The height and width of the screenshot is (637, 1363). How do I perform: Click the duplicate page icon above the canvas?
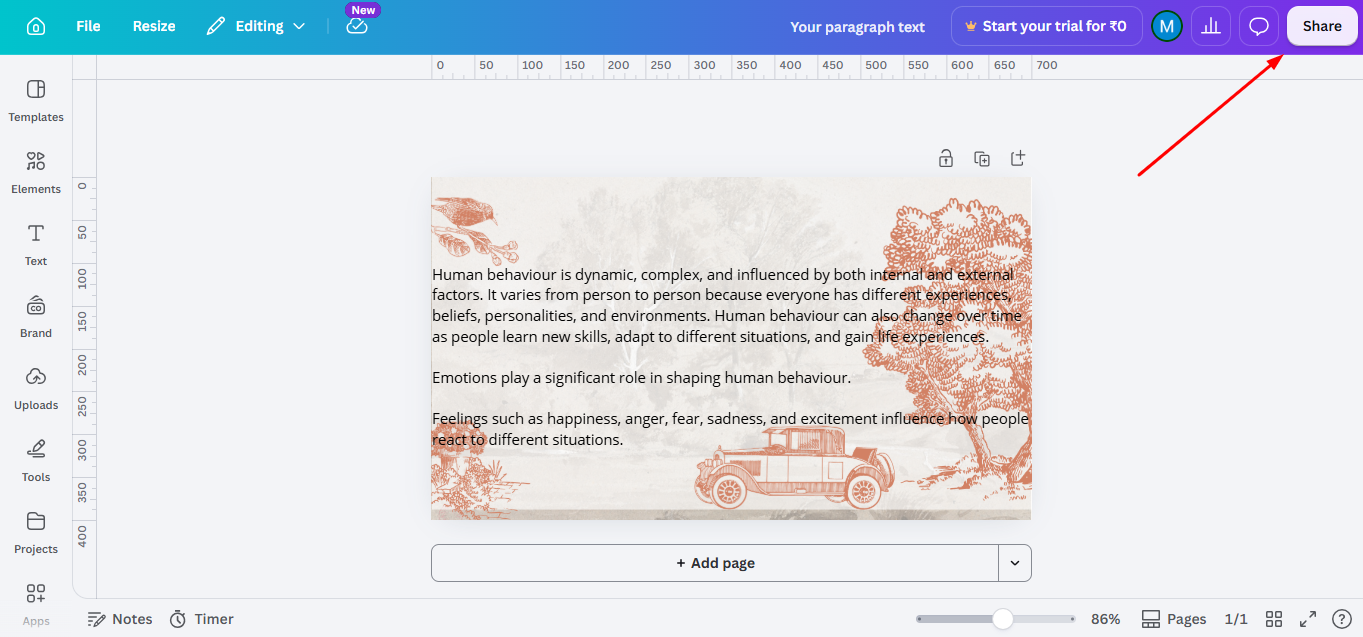click(982, 158)
